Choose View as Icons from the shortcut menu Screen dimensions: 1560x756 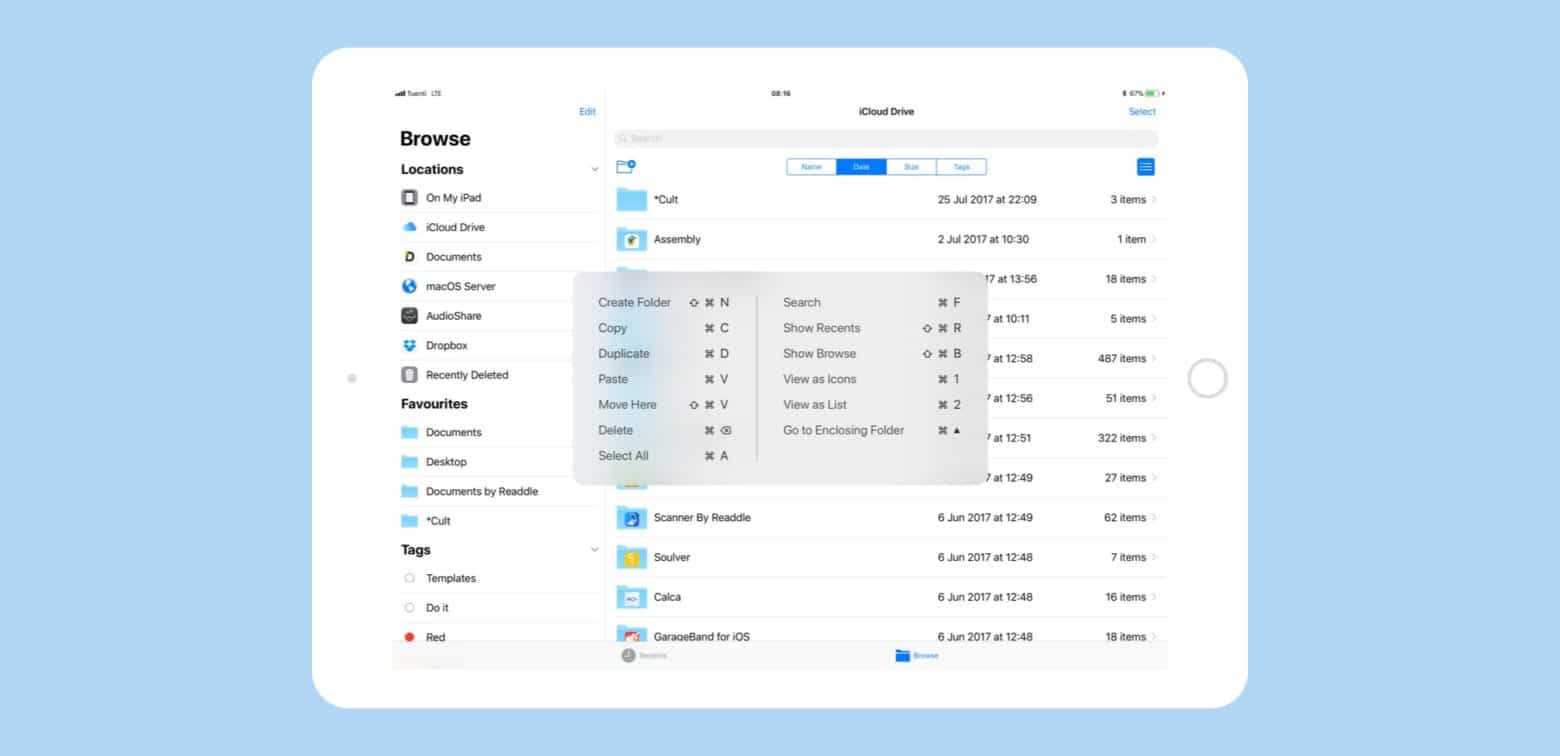[x=819, y=379]
